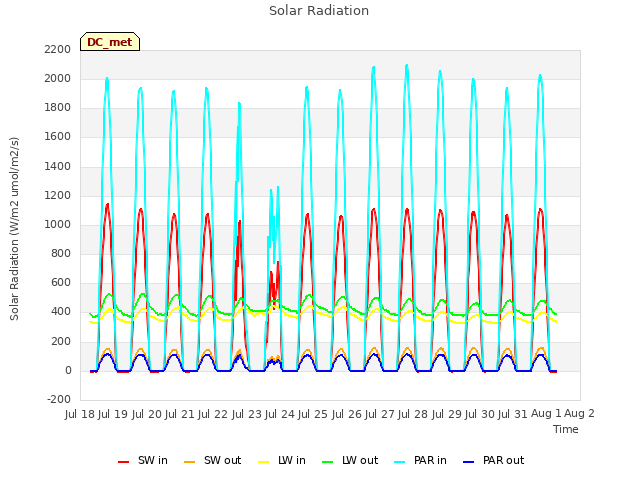Click the Aug 1 x-axis tick label
The width and height of the screenshot is (640, 480).
click(546, 414)
